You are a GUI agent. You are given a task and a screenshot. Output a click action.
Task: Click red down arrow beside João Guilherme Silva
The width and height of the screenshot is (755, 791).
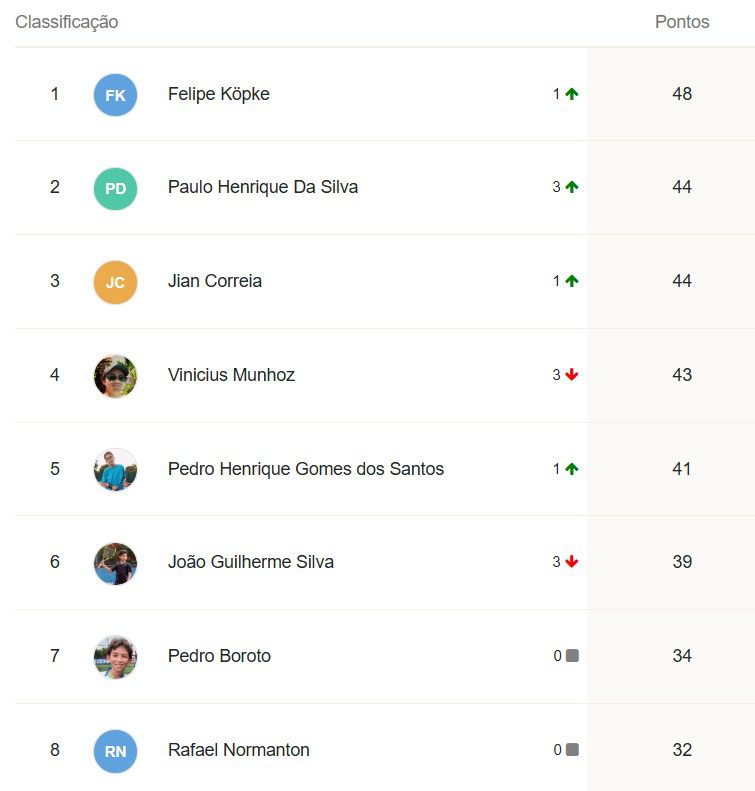coord(571,561)
